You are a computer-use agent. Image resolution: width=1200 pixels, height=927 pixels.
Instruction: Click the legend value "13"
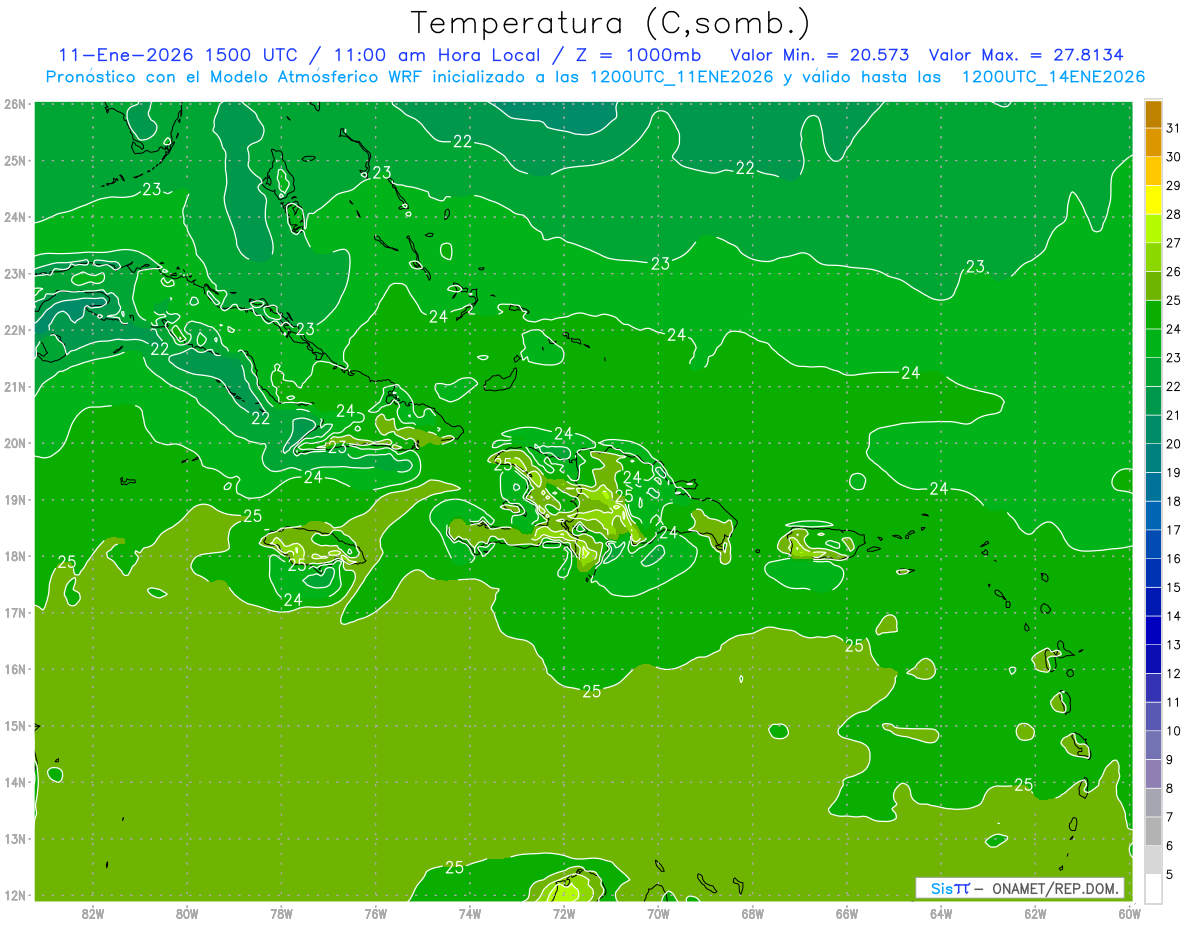[1173, 645]
